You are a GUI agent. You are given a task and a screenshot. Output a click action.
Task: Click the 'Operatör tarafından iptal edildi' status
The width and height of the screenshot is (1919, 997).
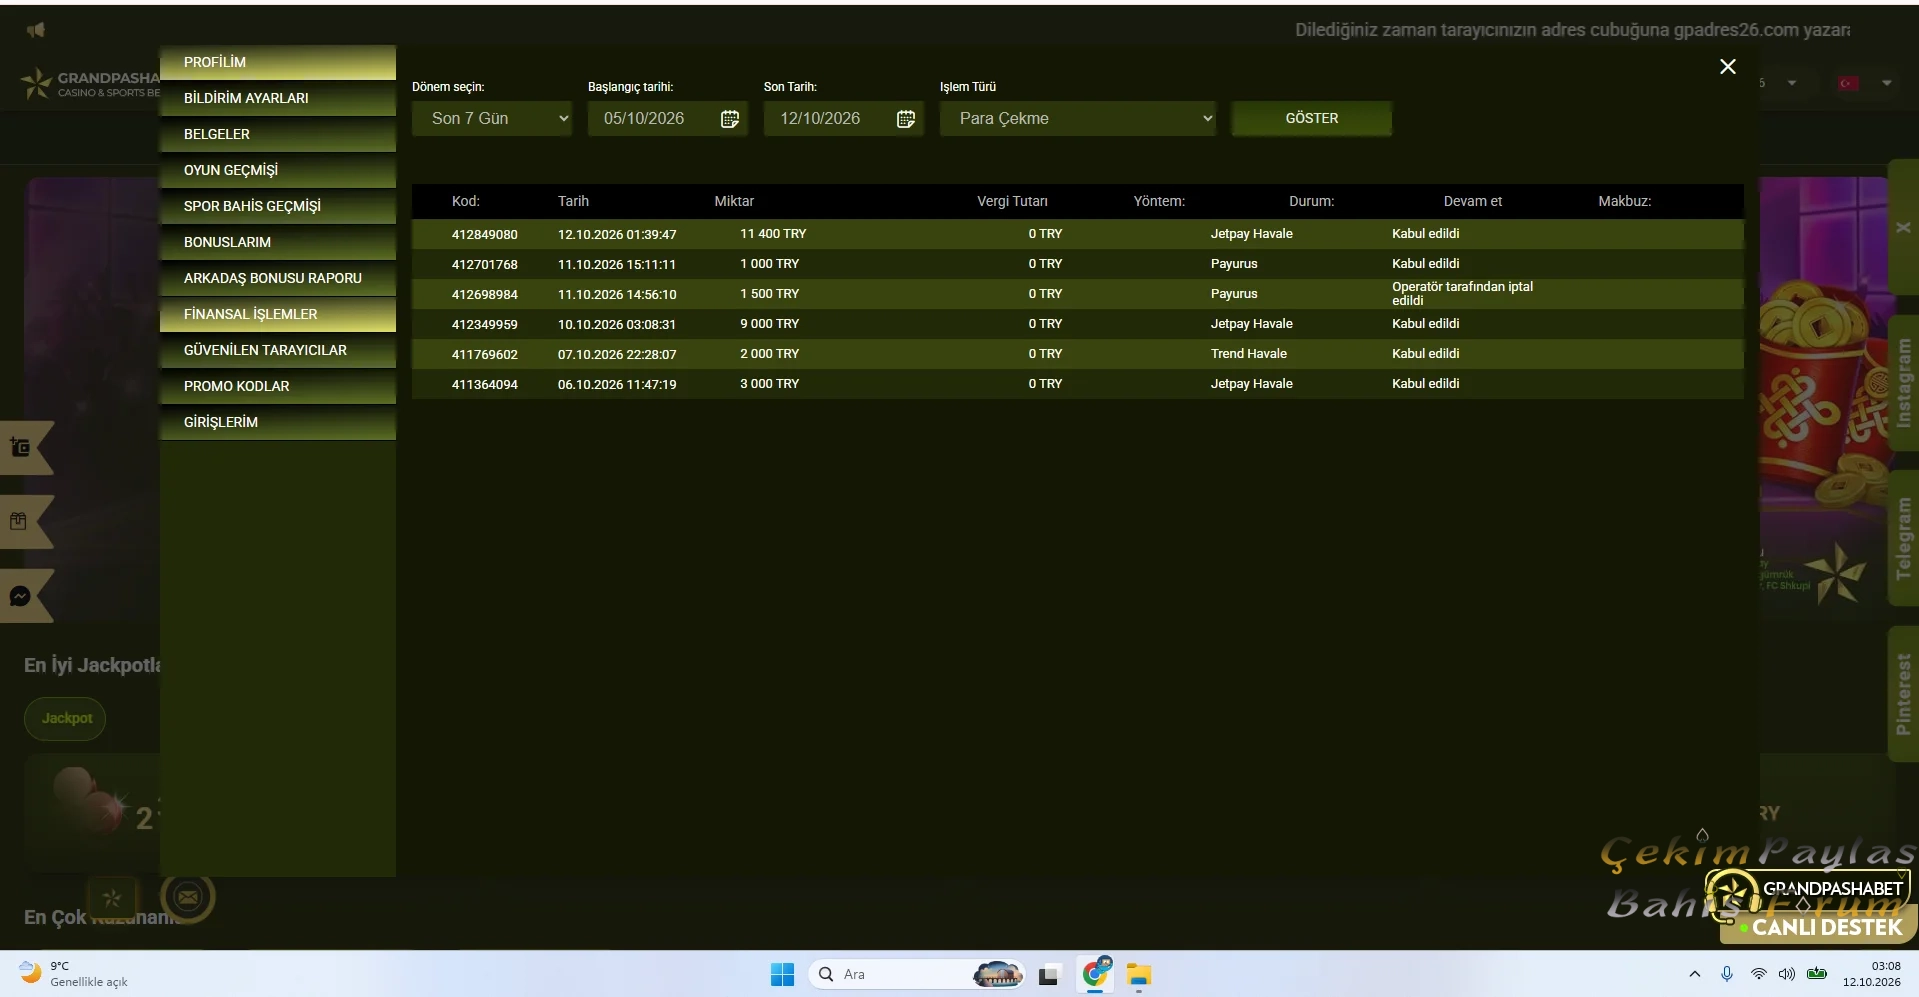point(1462,294)
